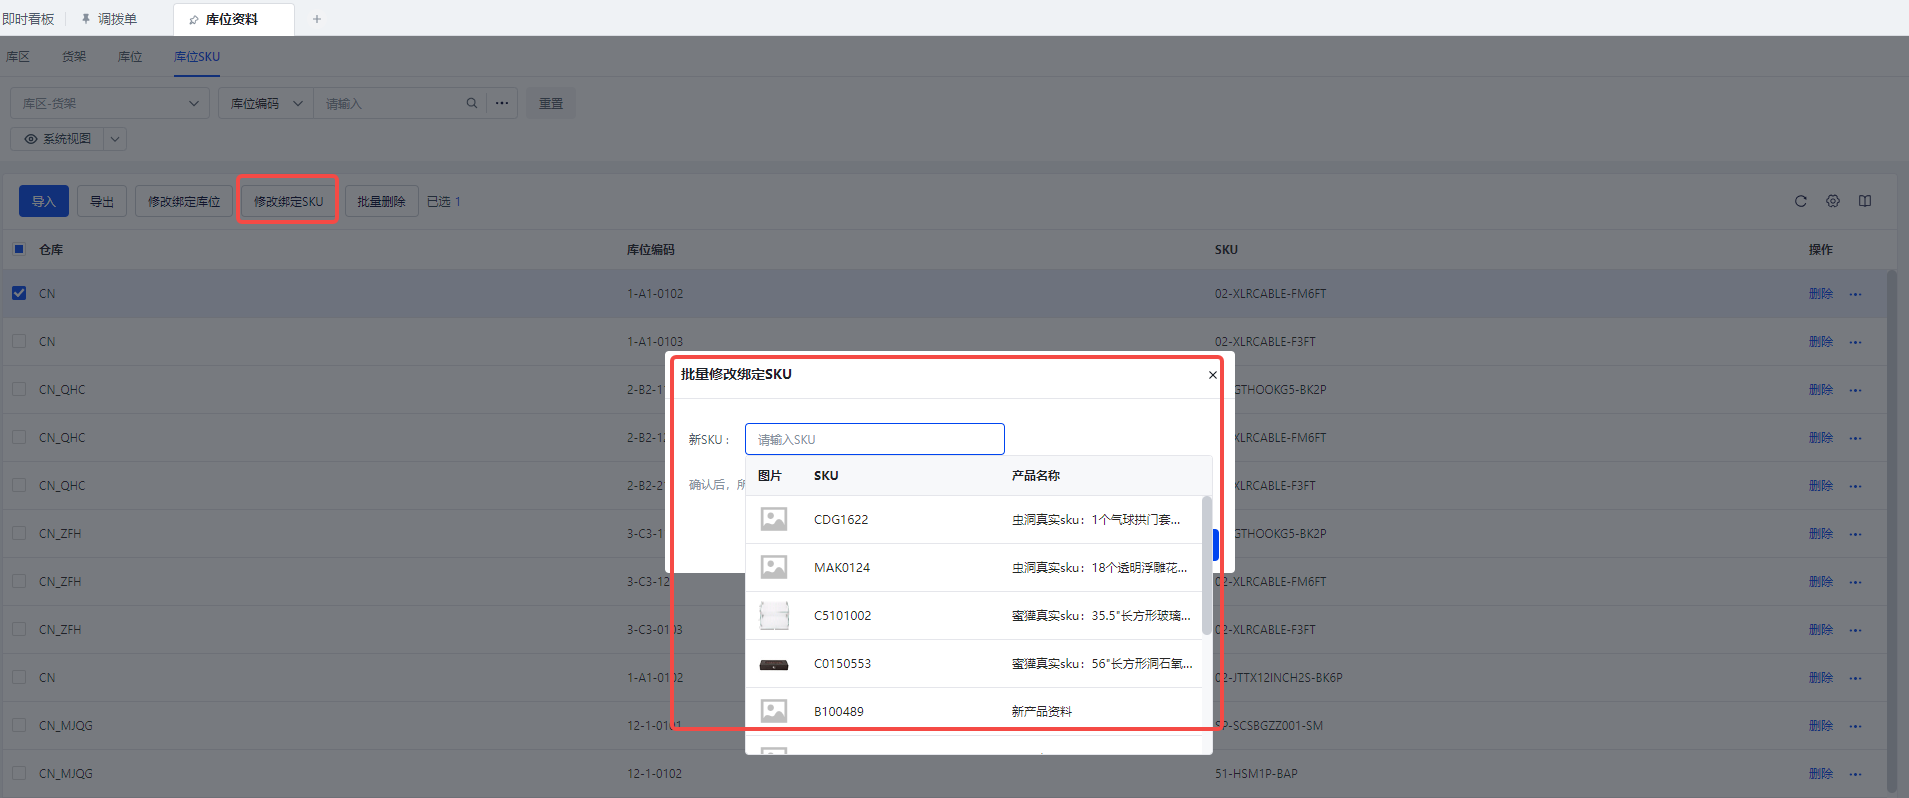The image size is (1909, 798).
Task: Check the CN row with JTTX12INCH2S-BK6P
Action: click(x=19, y=677)
